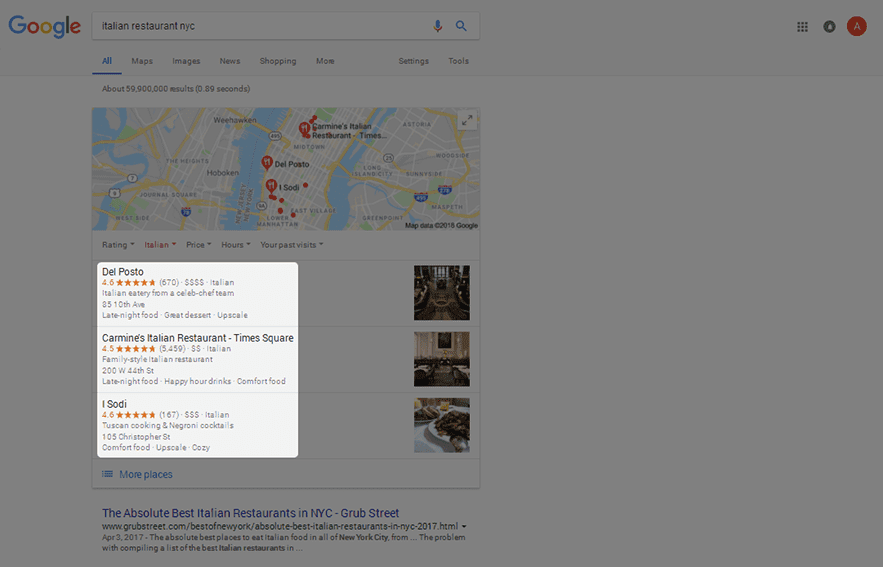This screenshot has height=567, width=883.
Task: Click the address '105 Christopher St'
Action: (136, 436)
